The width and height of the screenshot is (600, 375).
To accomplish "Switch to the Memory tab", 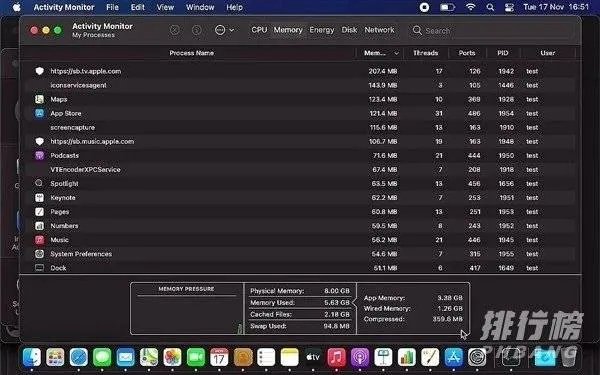I will [288, 30].
